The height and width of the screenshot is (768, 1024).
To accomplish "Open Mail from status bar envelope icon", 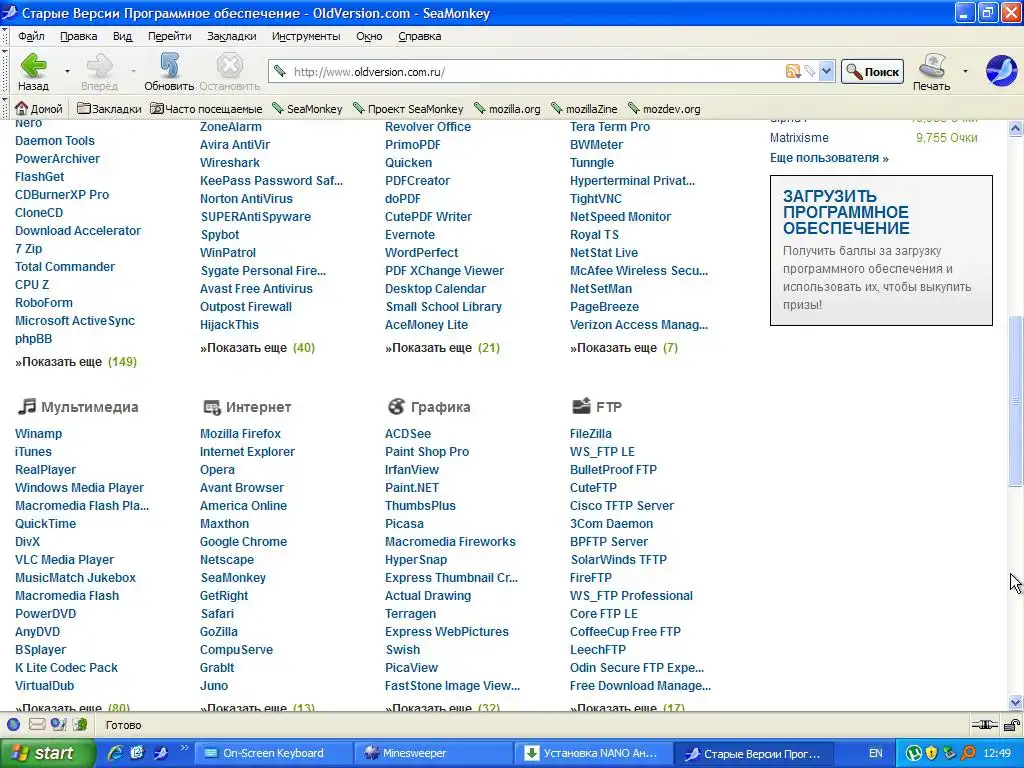I will (x=37, y=724).
